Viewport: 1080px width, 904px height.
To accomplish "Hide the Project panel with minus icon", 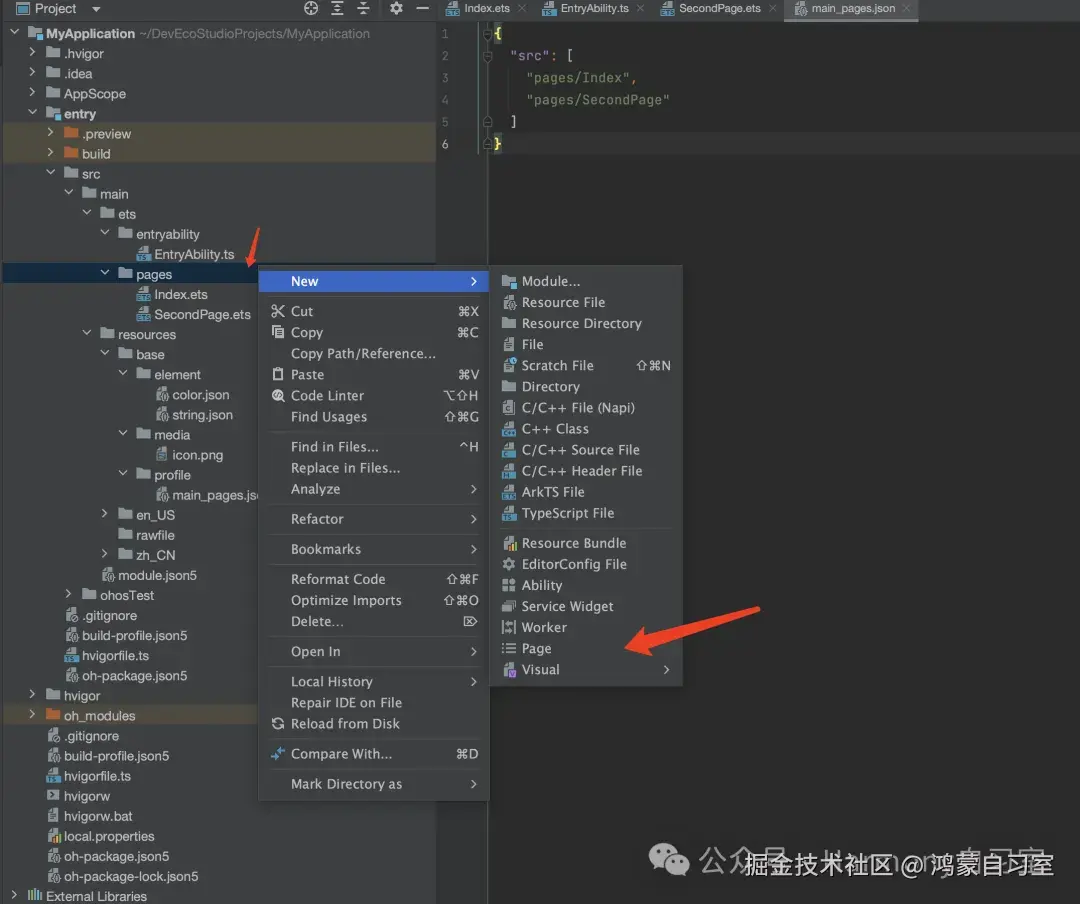I will coord(423,8).
